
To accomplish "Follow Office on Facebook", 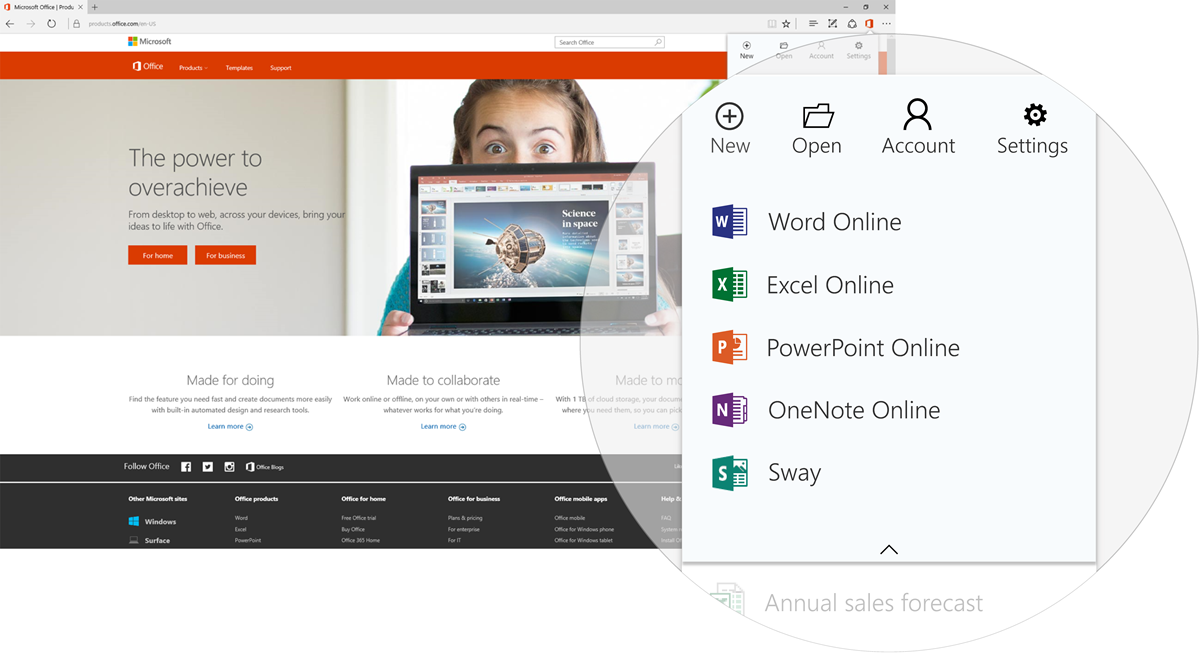I will pyautogui.click(x=186, y=466).
